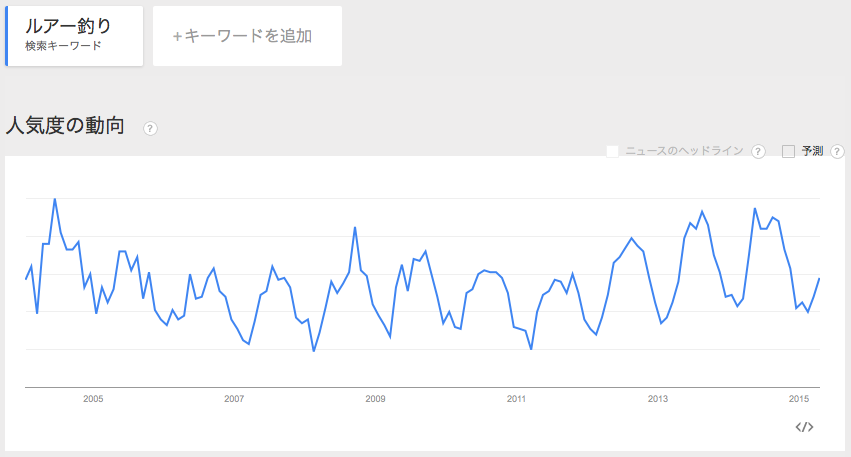Viewport: 851px width, 457px height.
Task: Select the ルアー釣り search term card
Action: (74, 36)
